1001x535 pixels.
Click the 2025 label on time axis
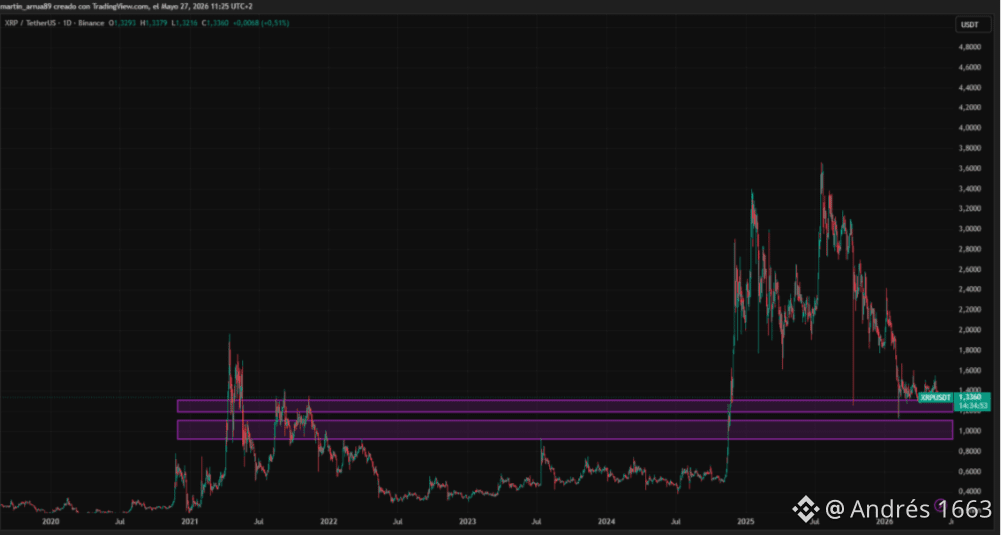pyautogui.click(x=746, y=522)
